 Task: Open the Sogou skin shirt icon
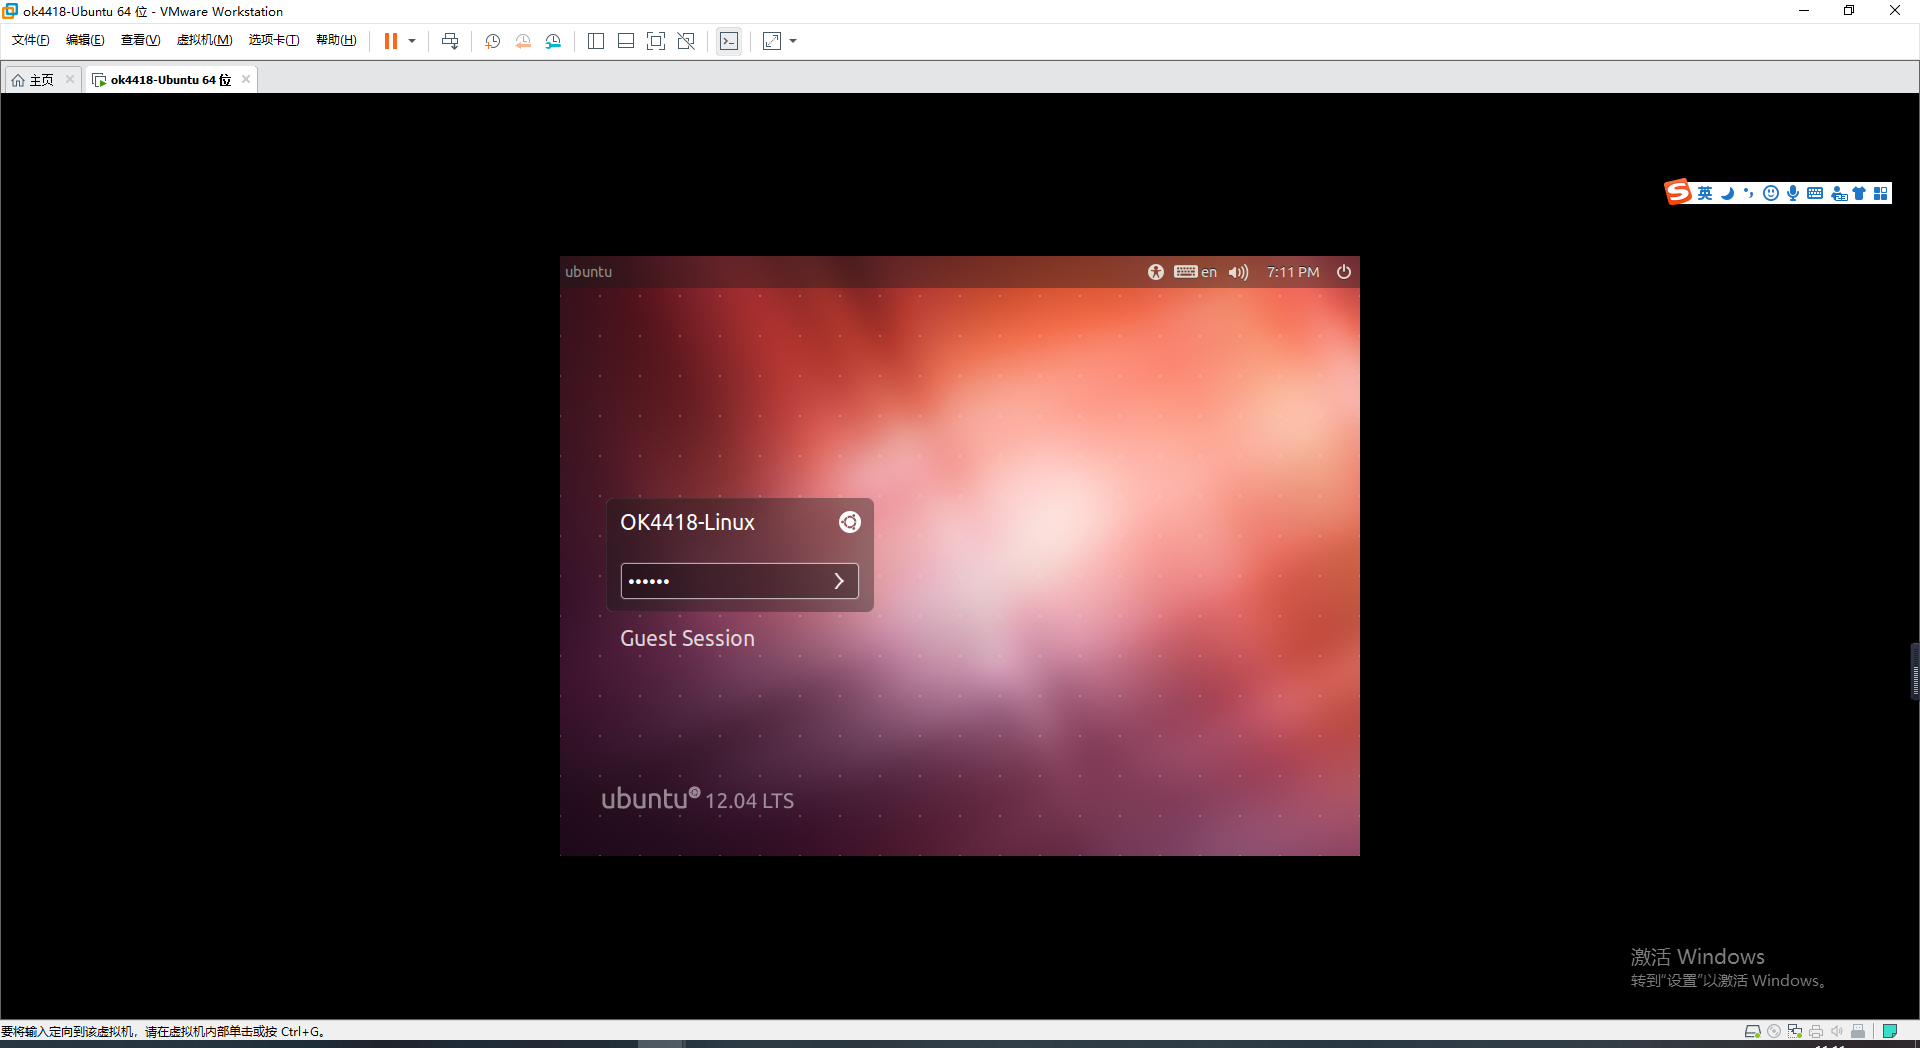[x=1859, y=193]
